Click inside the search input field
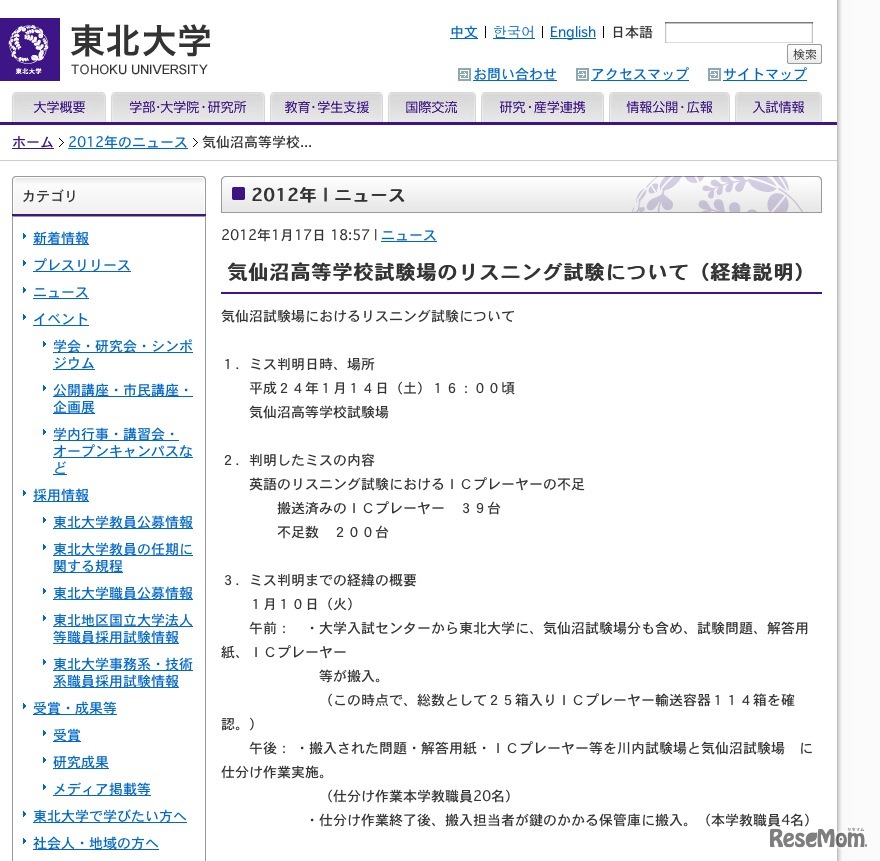The width and height of the screenshot is (880, 861). [740, 31]
